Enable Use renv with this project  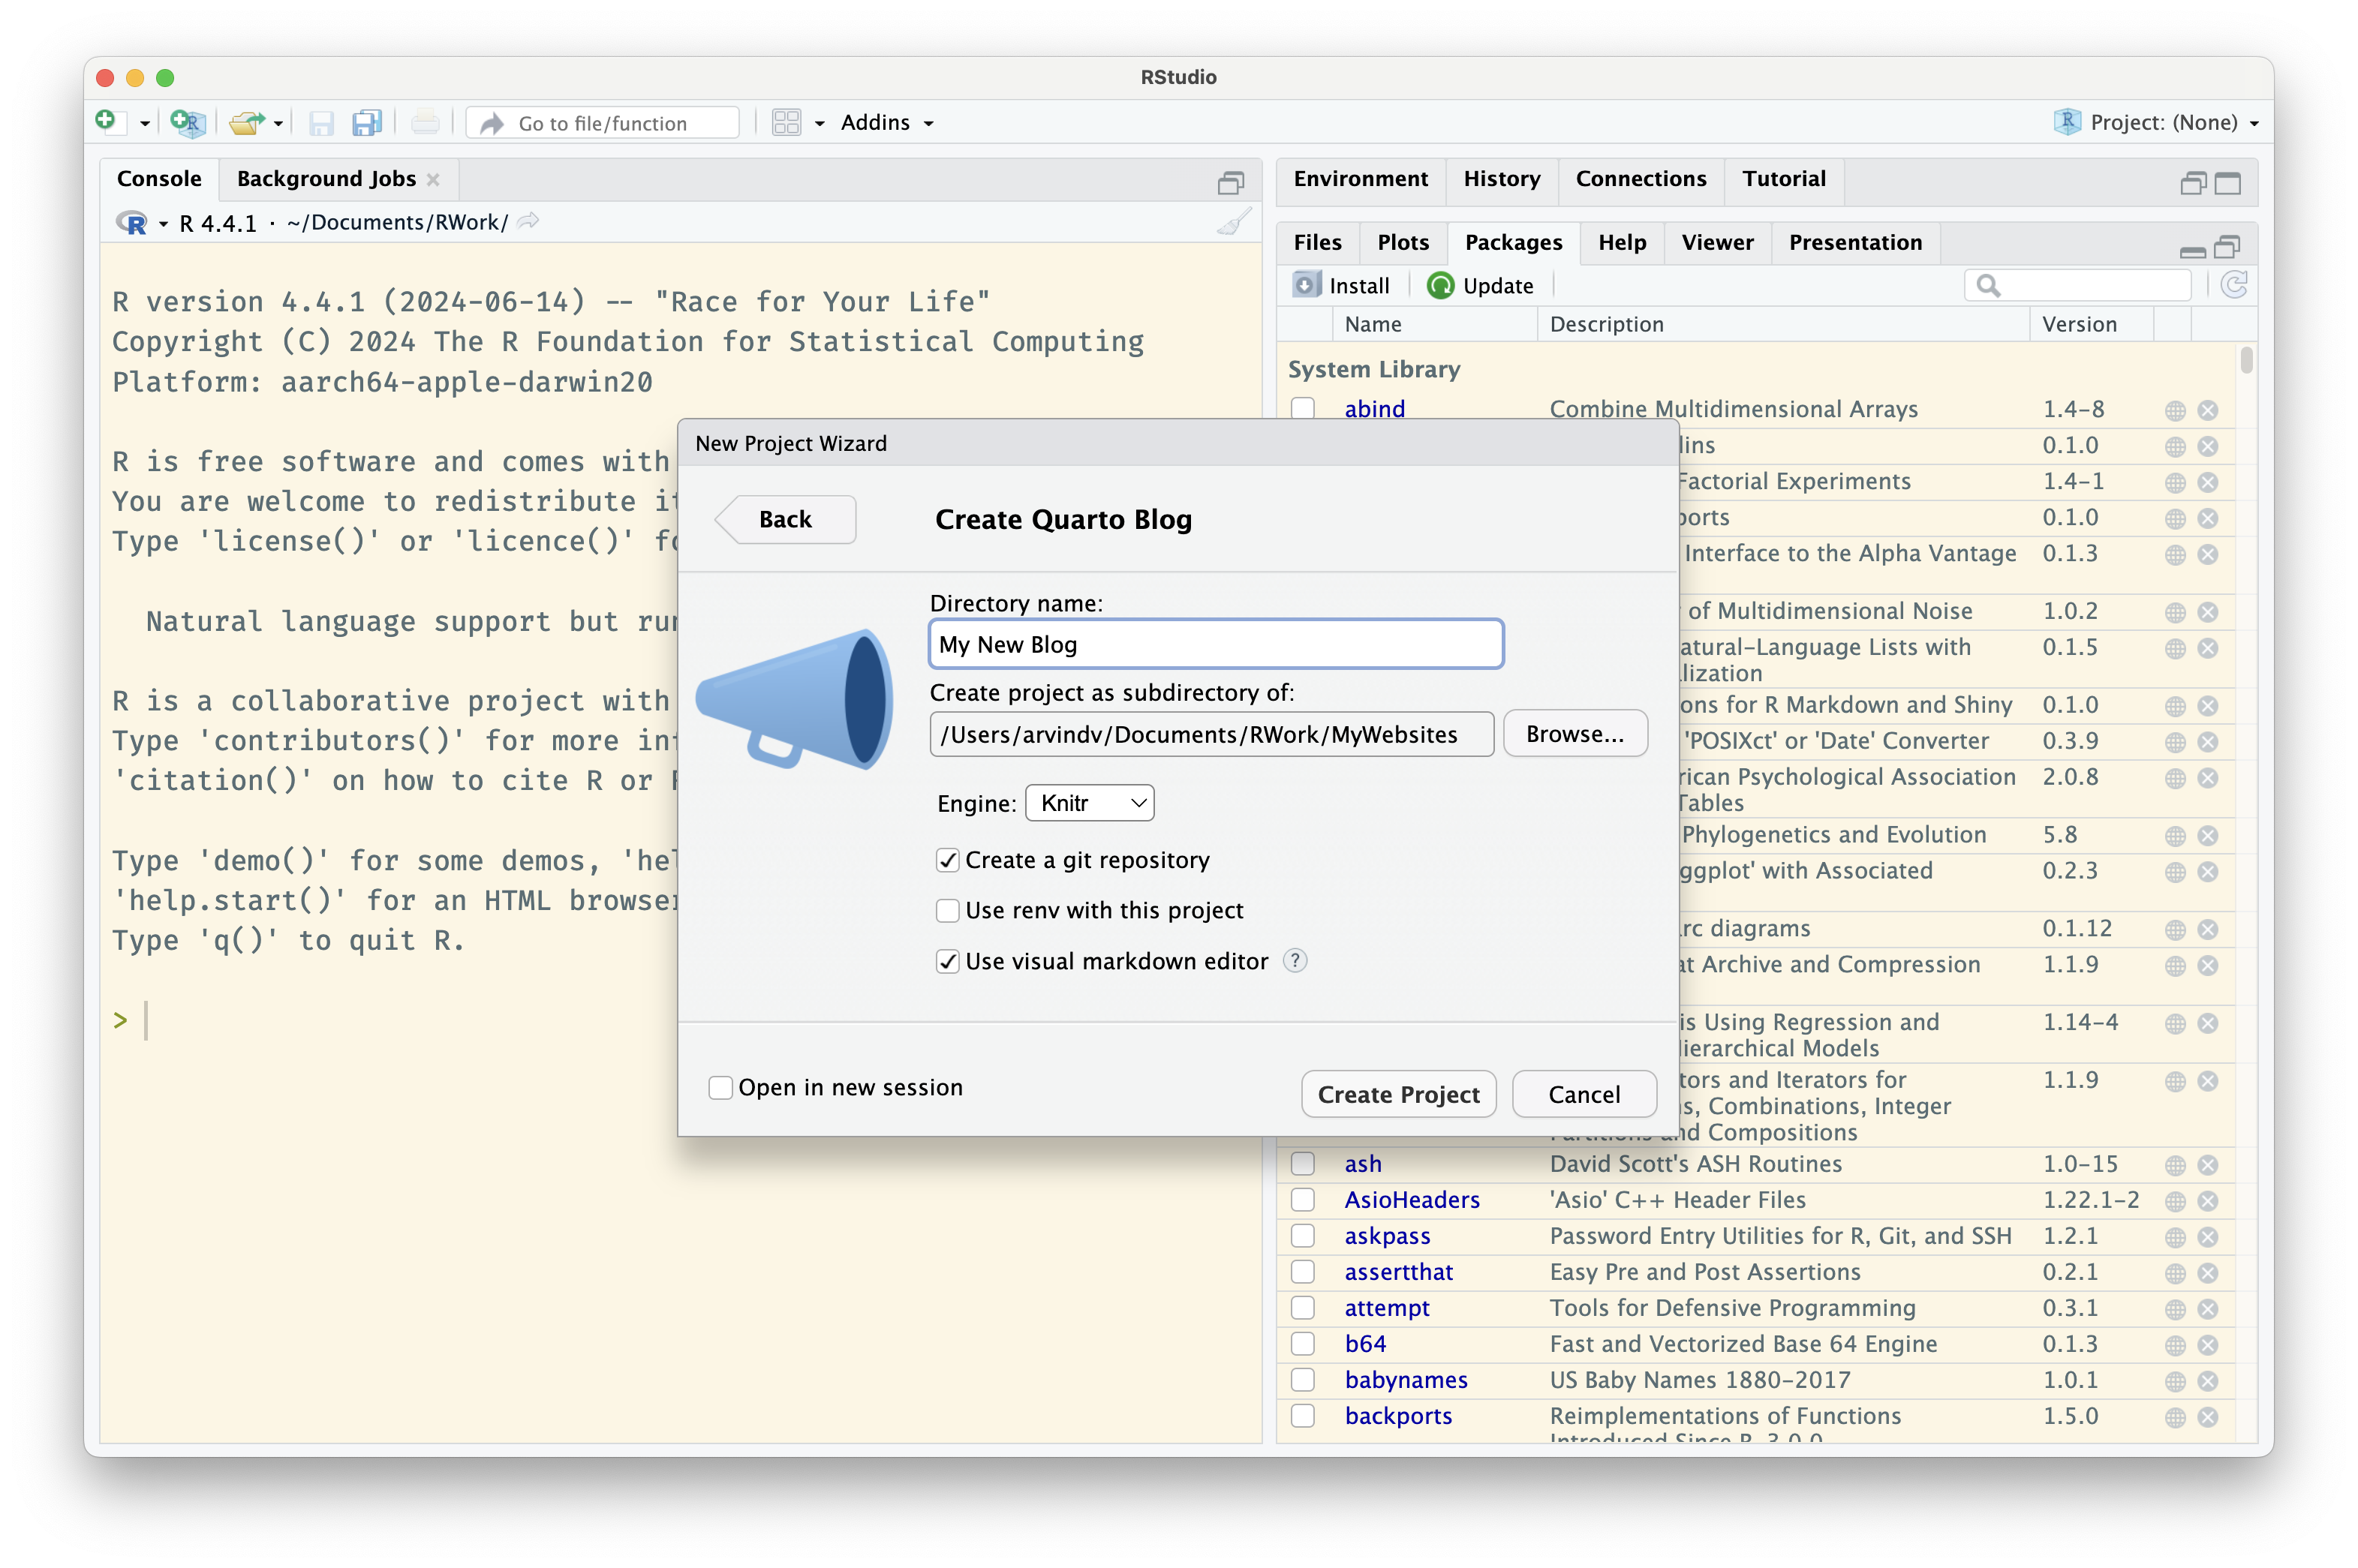947,911
